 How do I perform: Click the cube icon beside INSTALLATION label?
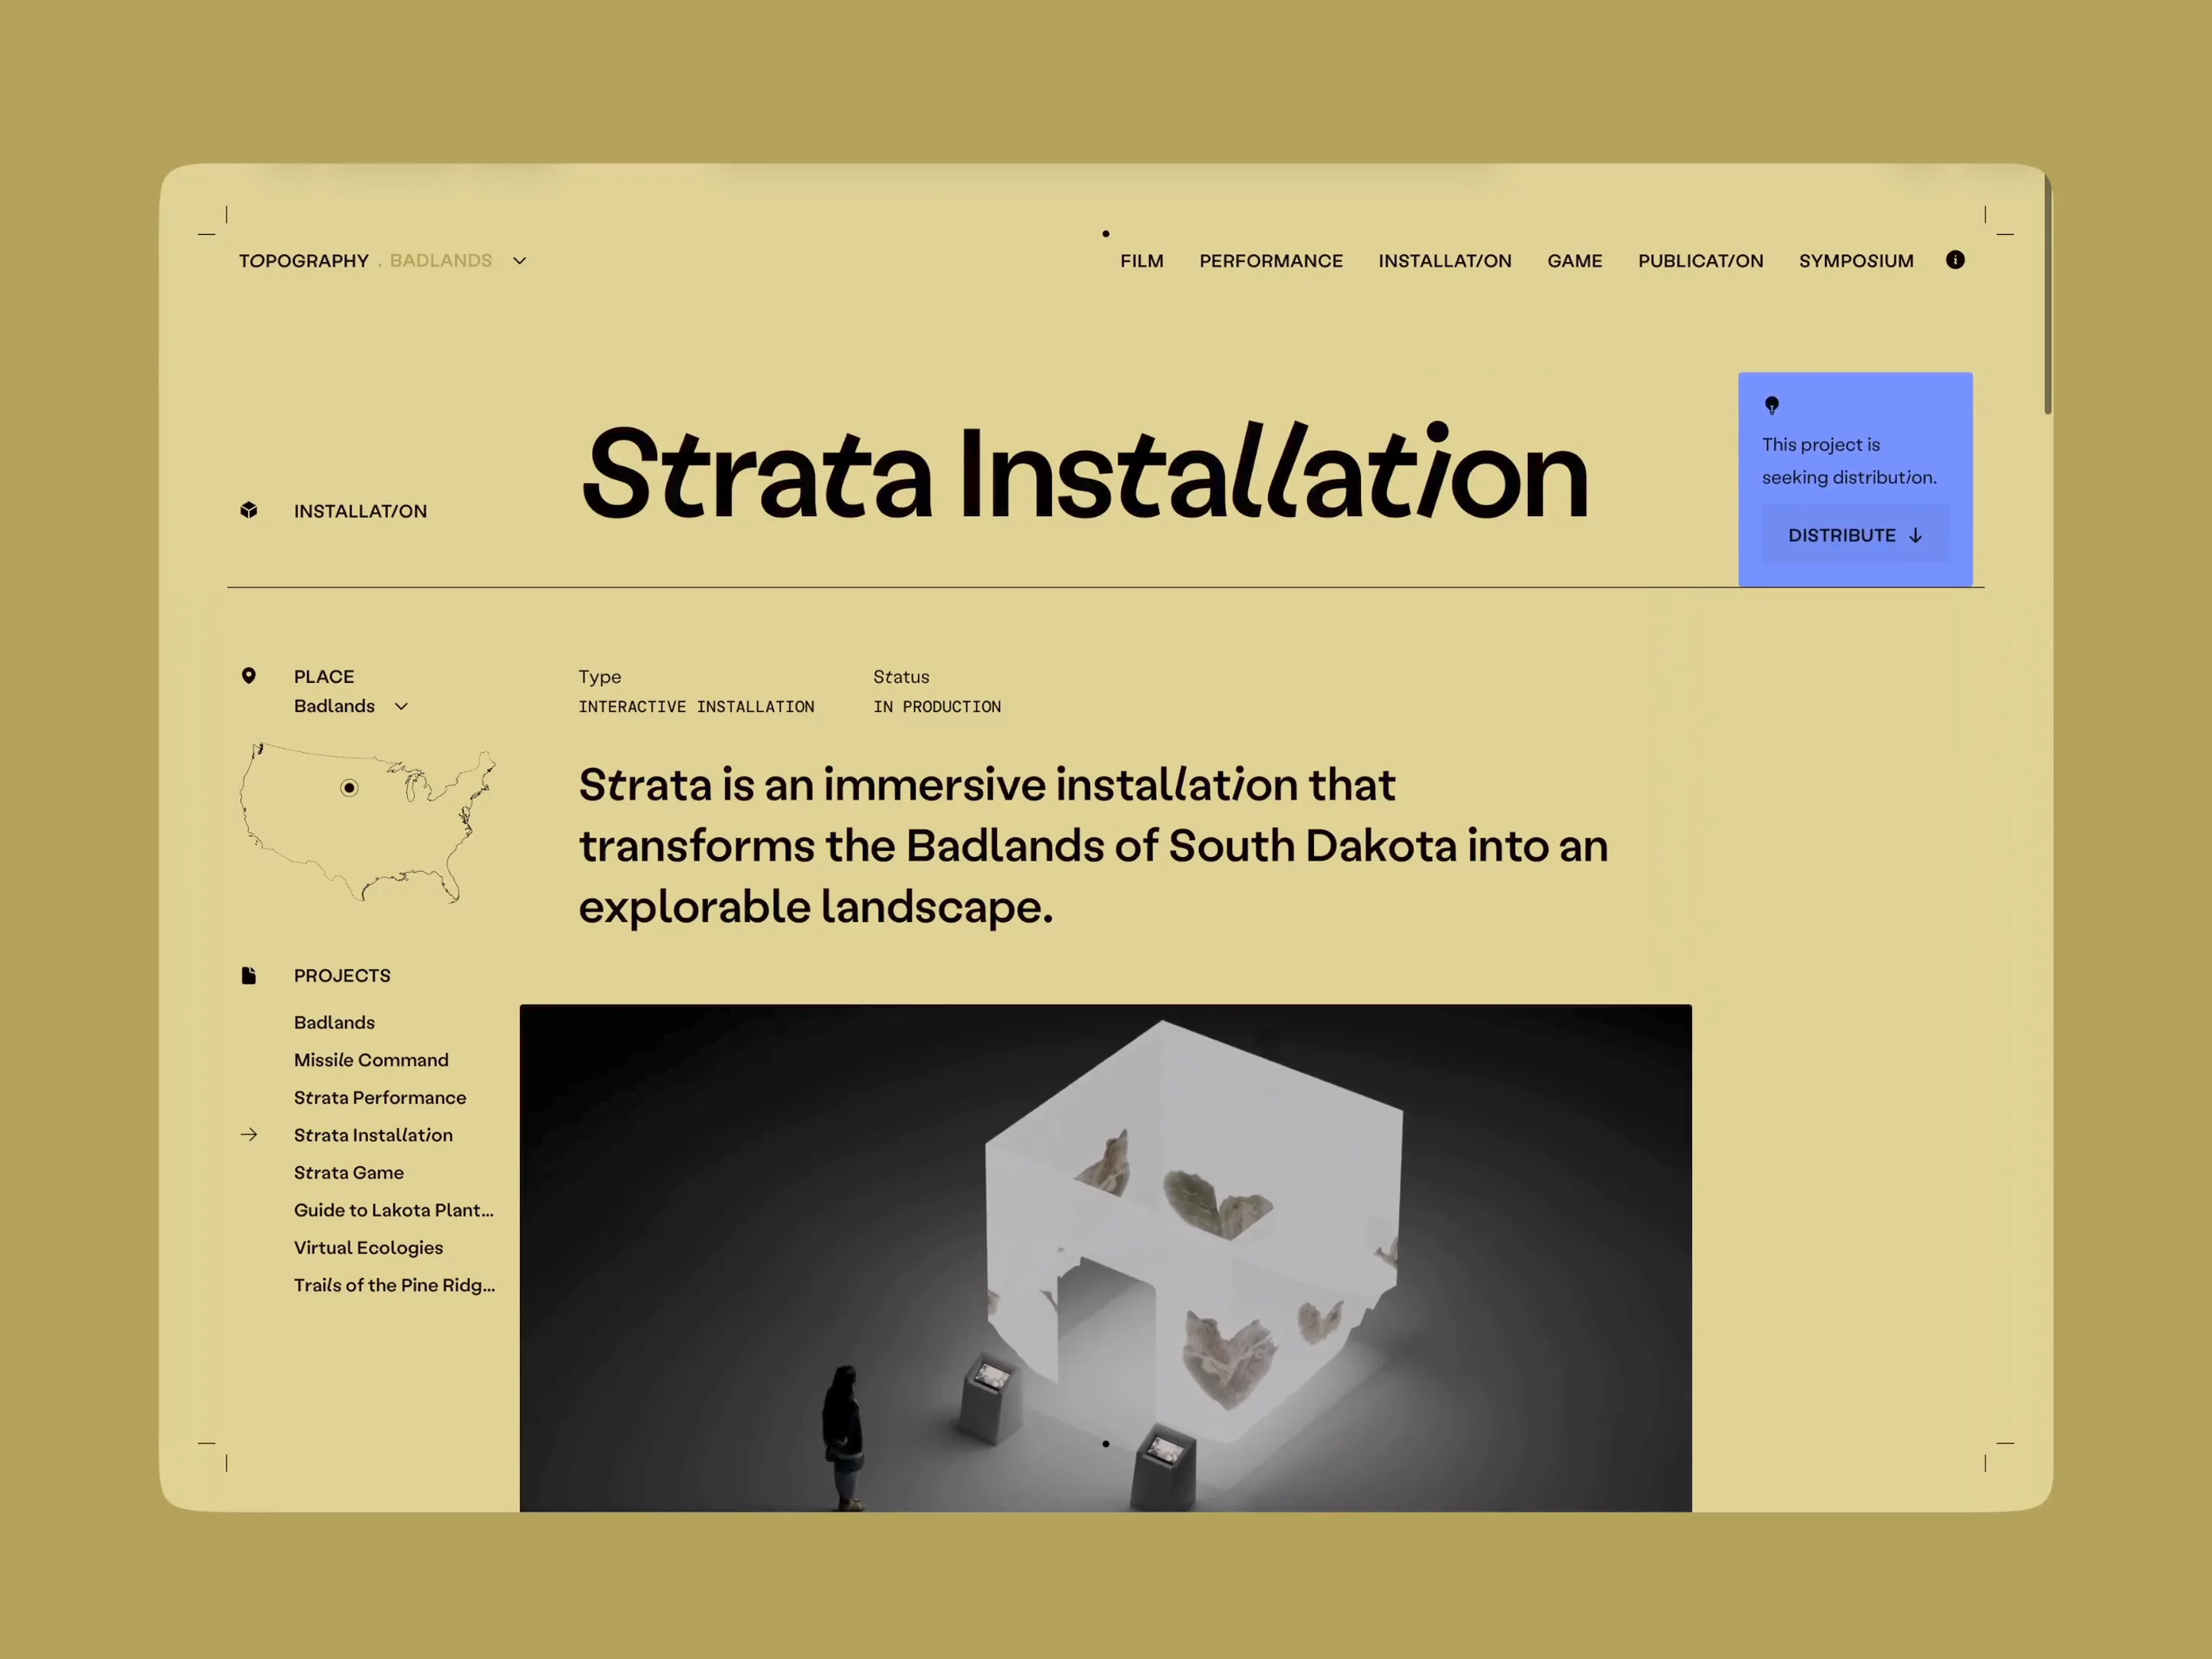tap(249, 510)
